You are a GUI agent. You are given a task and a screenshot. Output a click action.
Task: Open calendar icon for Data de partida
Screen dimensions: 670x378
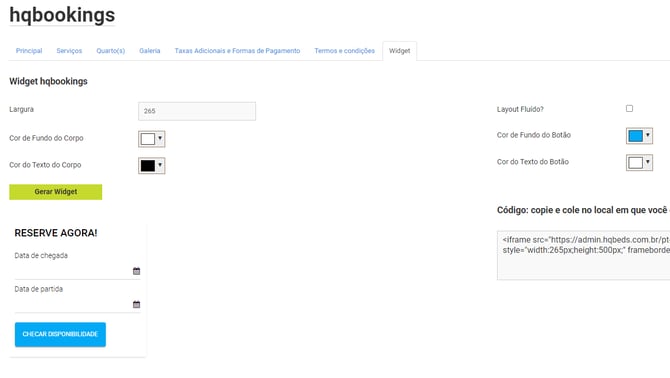coord(136,305)
